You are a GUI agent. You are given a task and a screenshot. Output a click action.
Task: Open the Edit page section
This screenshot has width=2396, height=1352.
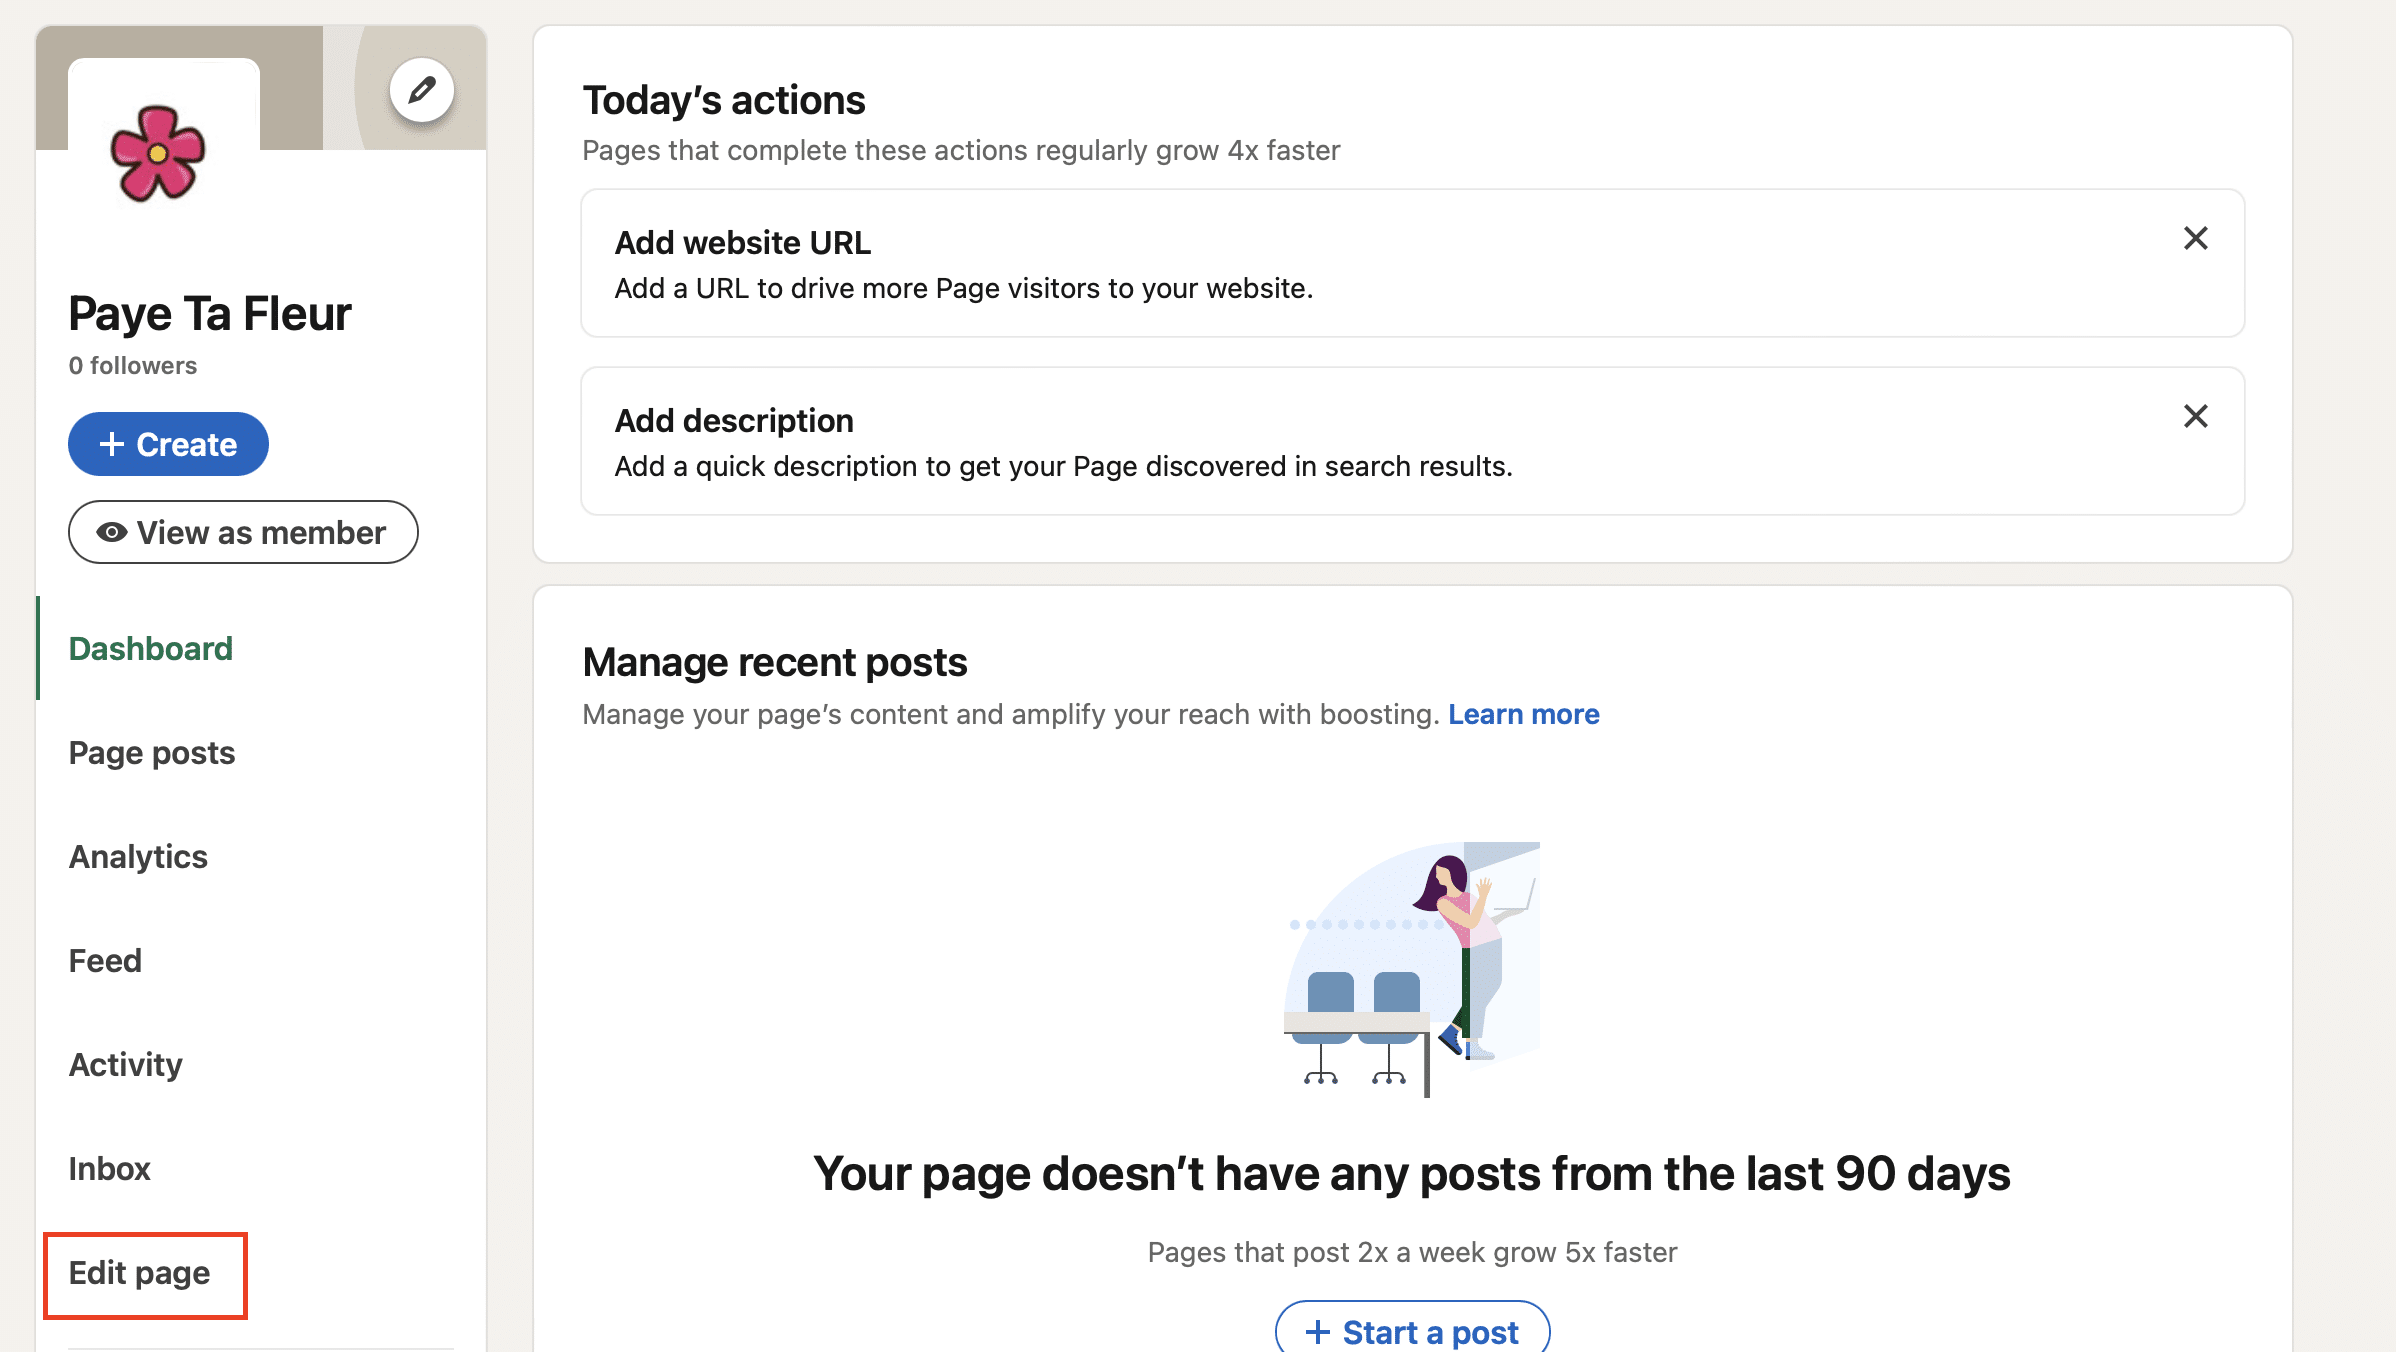point(138,1271)
